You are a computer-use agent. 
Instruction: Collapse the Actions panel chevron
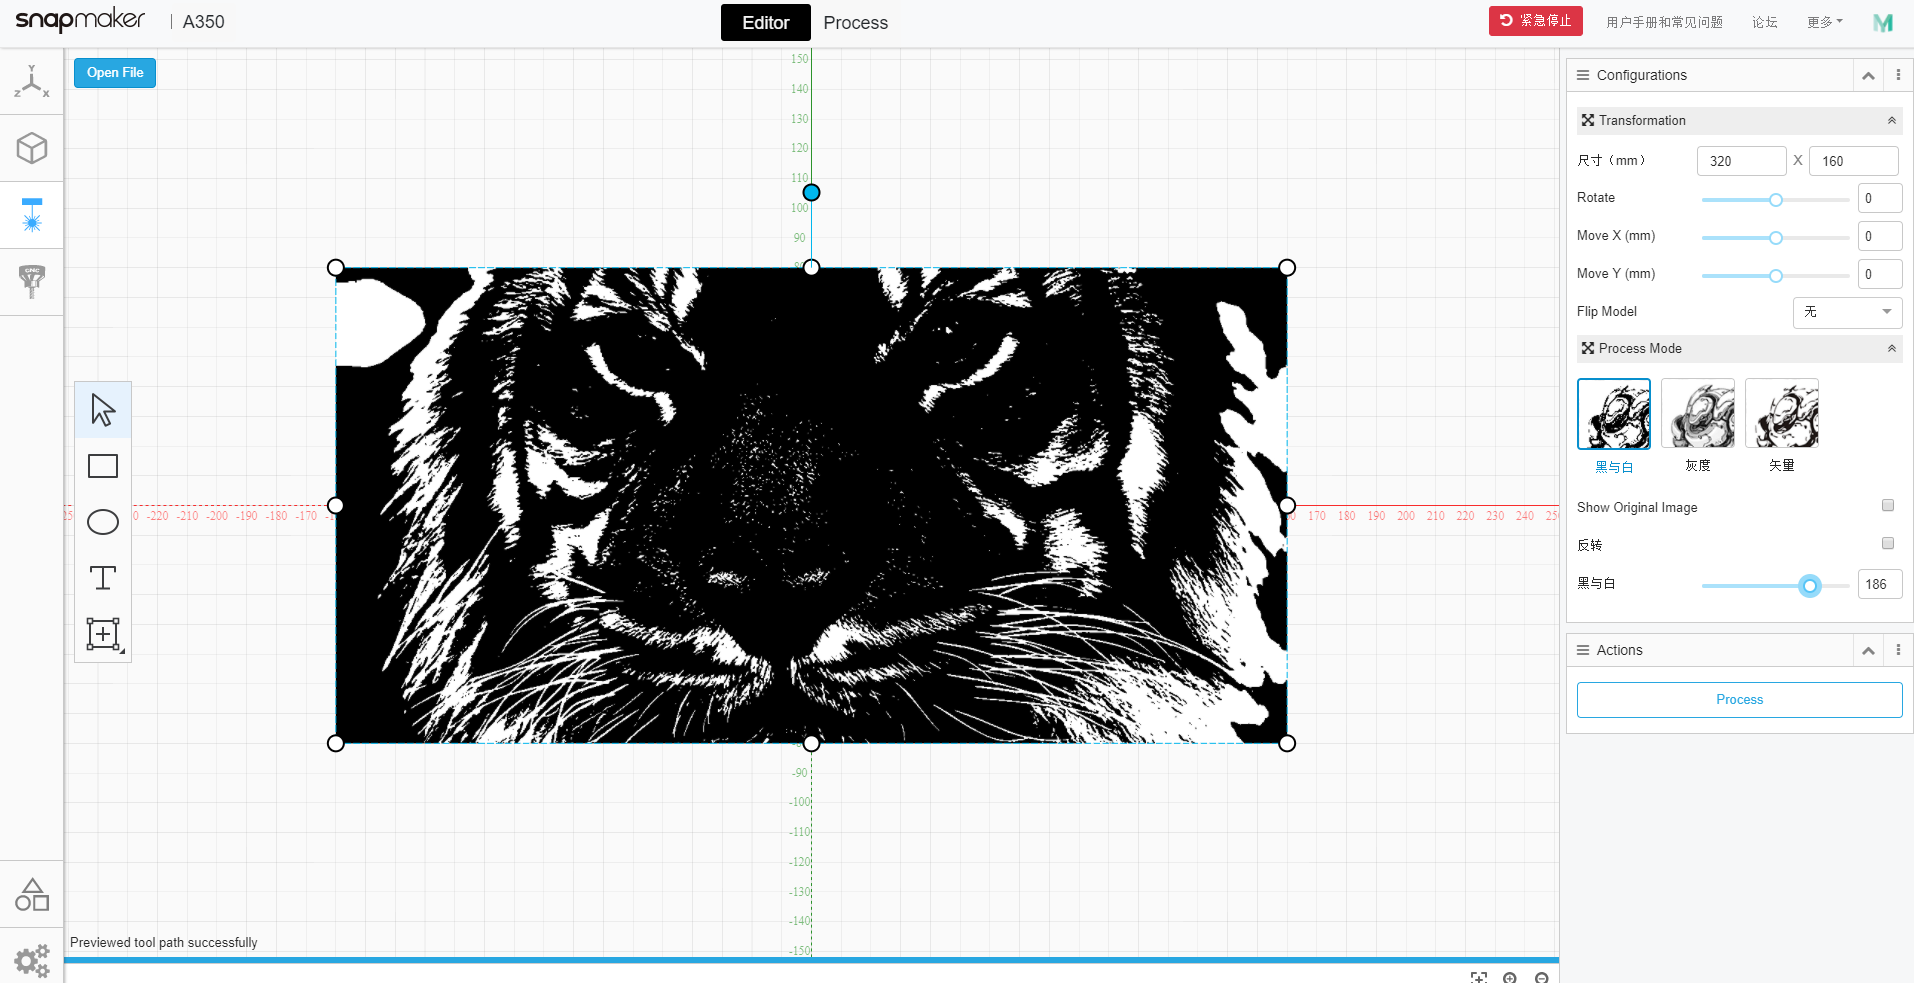[x=1868, y=650]
